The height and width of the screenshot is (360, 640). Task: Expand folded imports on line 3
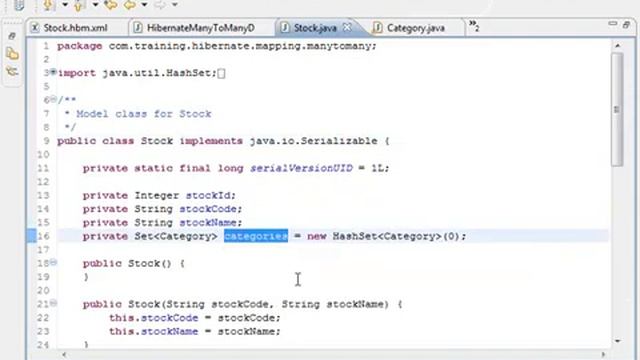[x=53, y=72]
